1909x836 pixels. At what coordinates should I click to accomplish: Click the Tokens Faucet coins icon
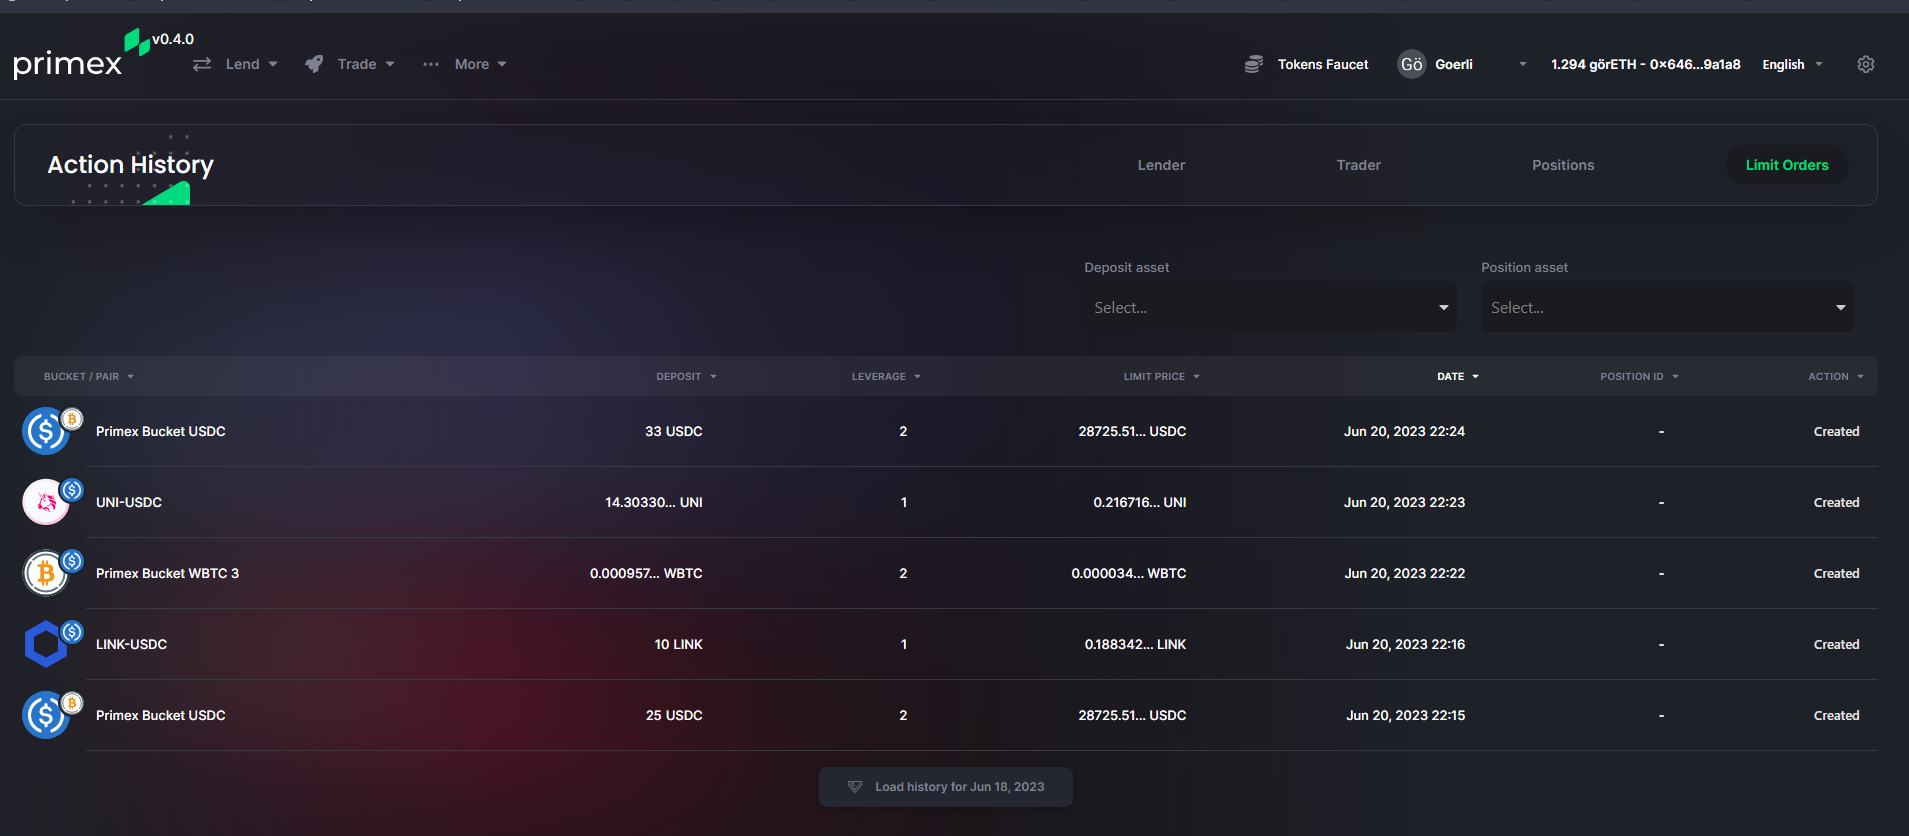click(x=1253, y=64)
